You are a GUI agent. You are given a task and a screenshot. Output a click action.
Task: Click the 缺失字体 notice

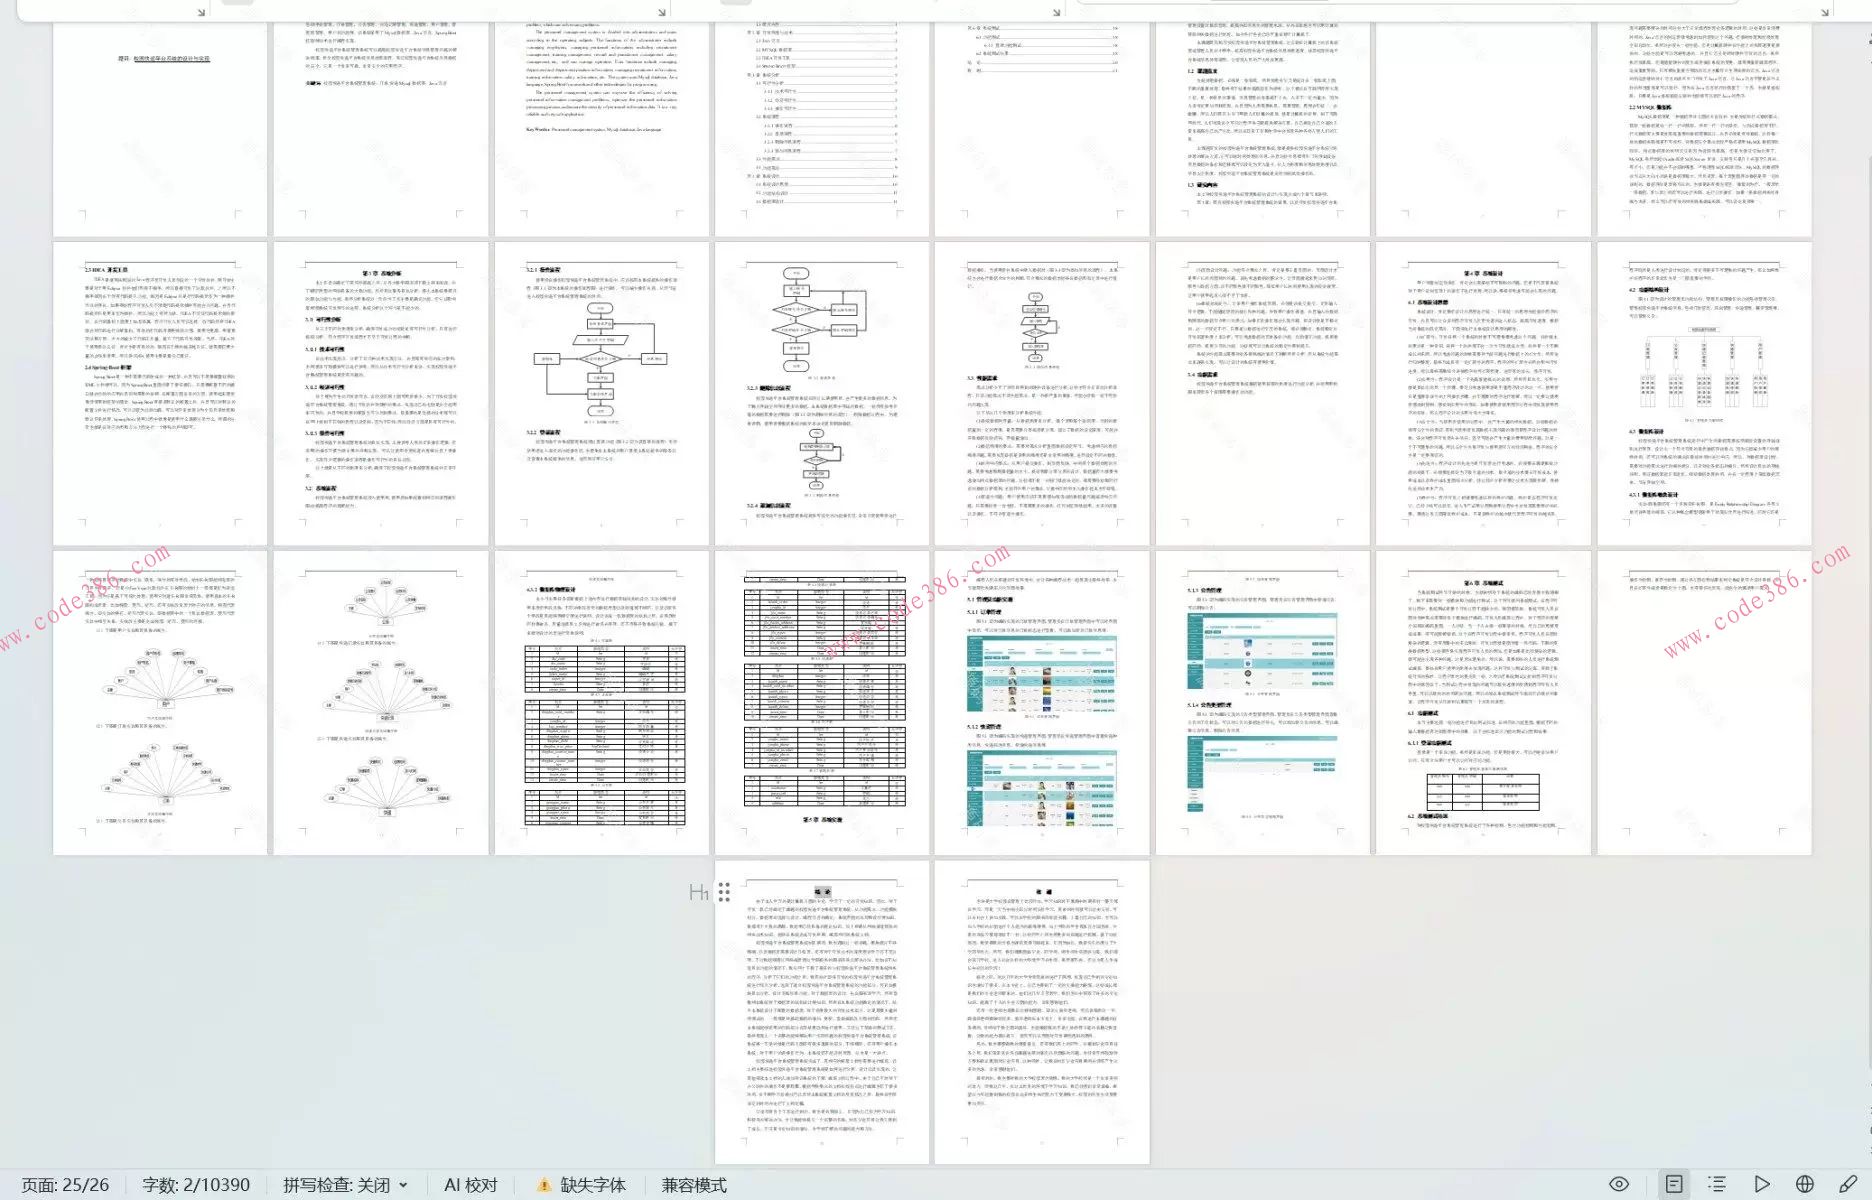pyautogui.click(x=593, y=1185)
